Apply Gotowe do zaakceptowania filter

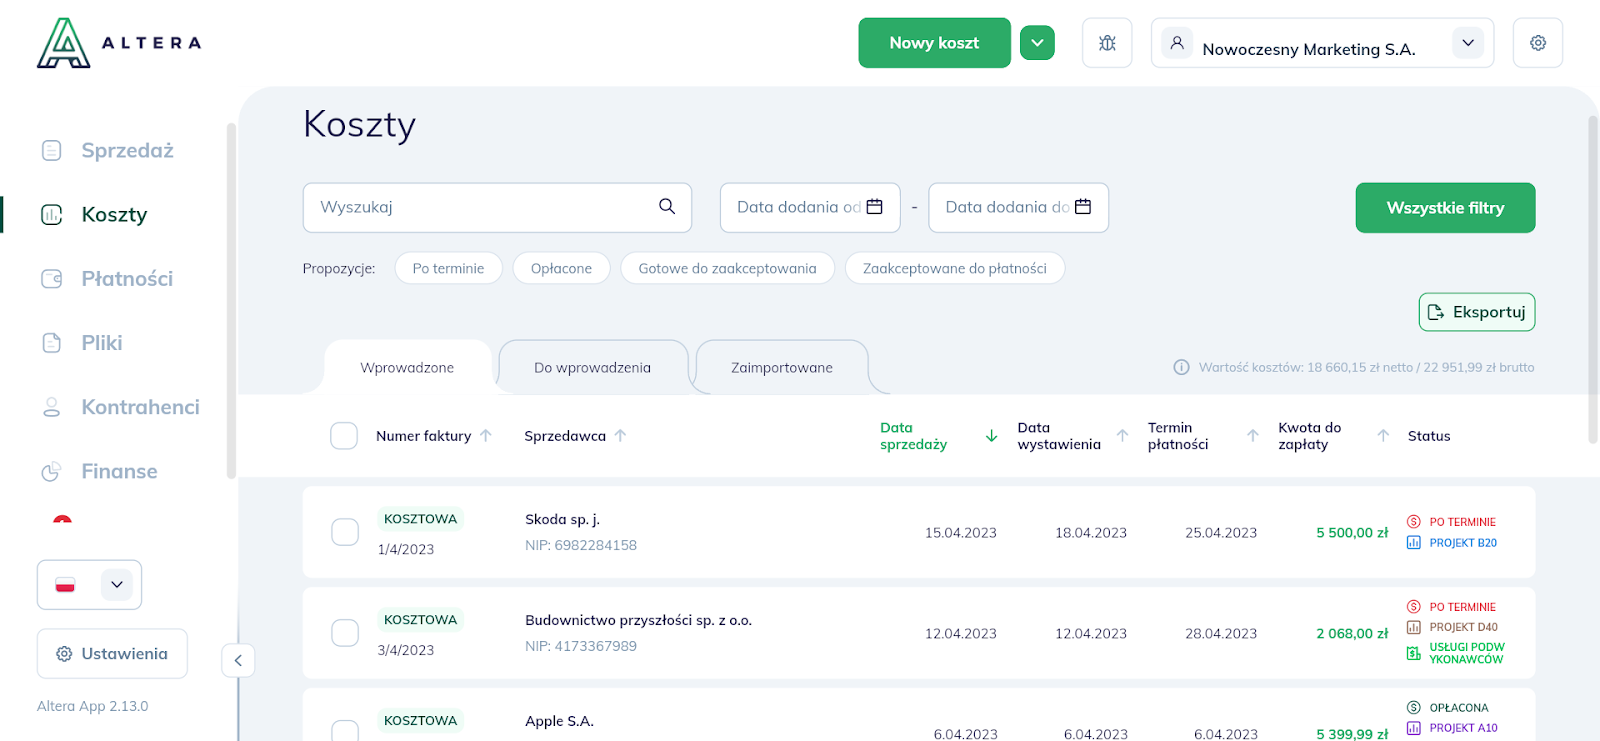[727, 268]
